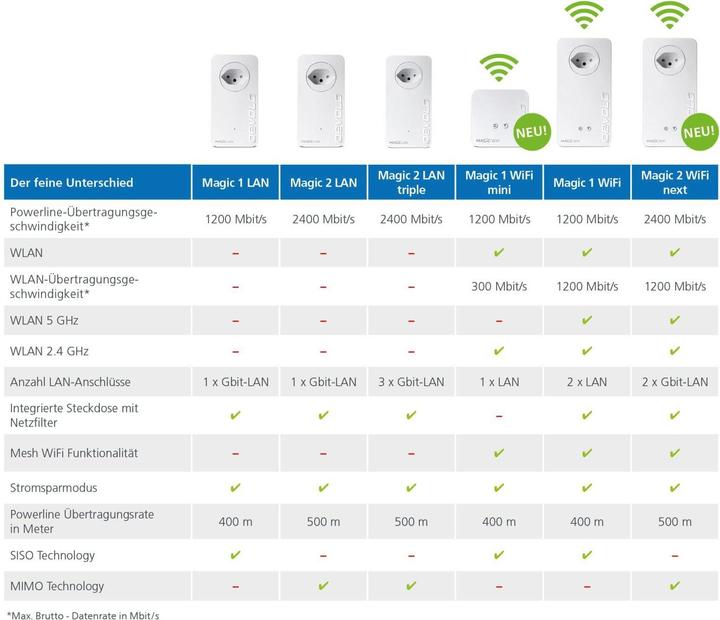Screen dimensions: 720x620
Task: Click the '3 x Gbit-LAN' cell
Action: [x=411, y=382]
